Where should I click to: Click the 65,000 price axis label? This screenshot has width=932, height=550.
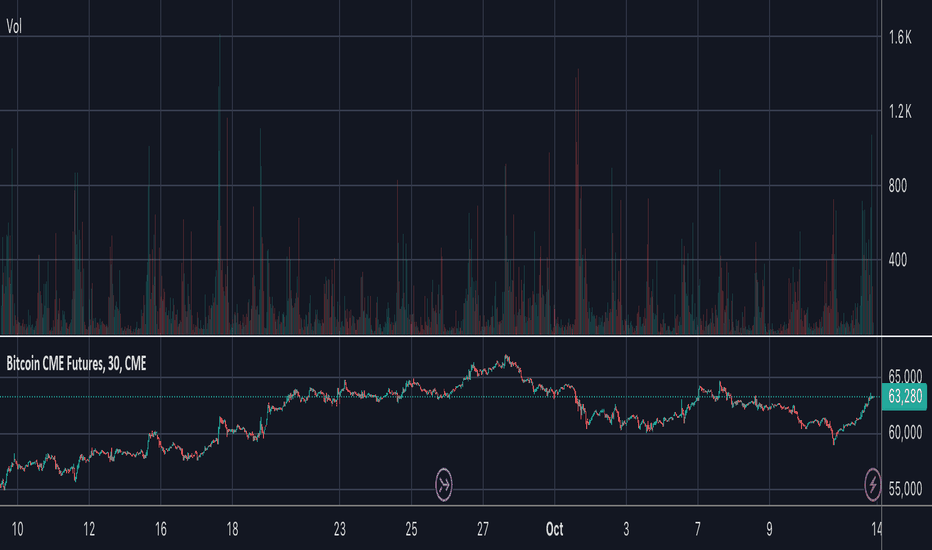click(x=905, y=376)
